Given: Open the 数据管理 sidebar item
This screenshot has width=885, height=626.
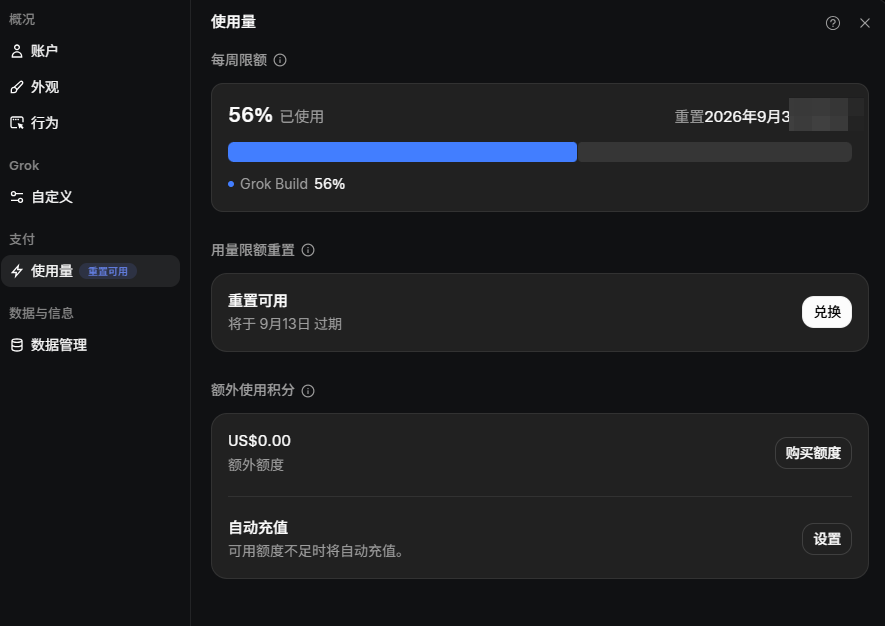Looking at the screenshot, I should [x=90, y=345].
